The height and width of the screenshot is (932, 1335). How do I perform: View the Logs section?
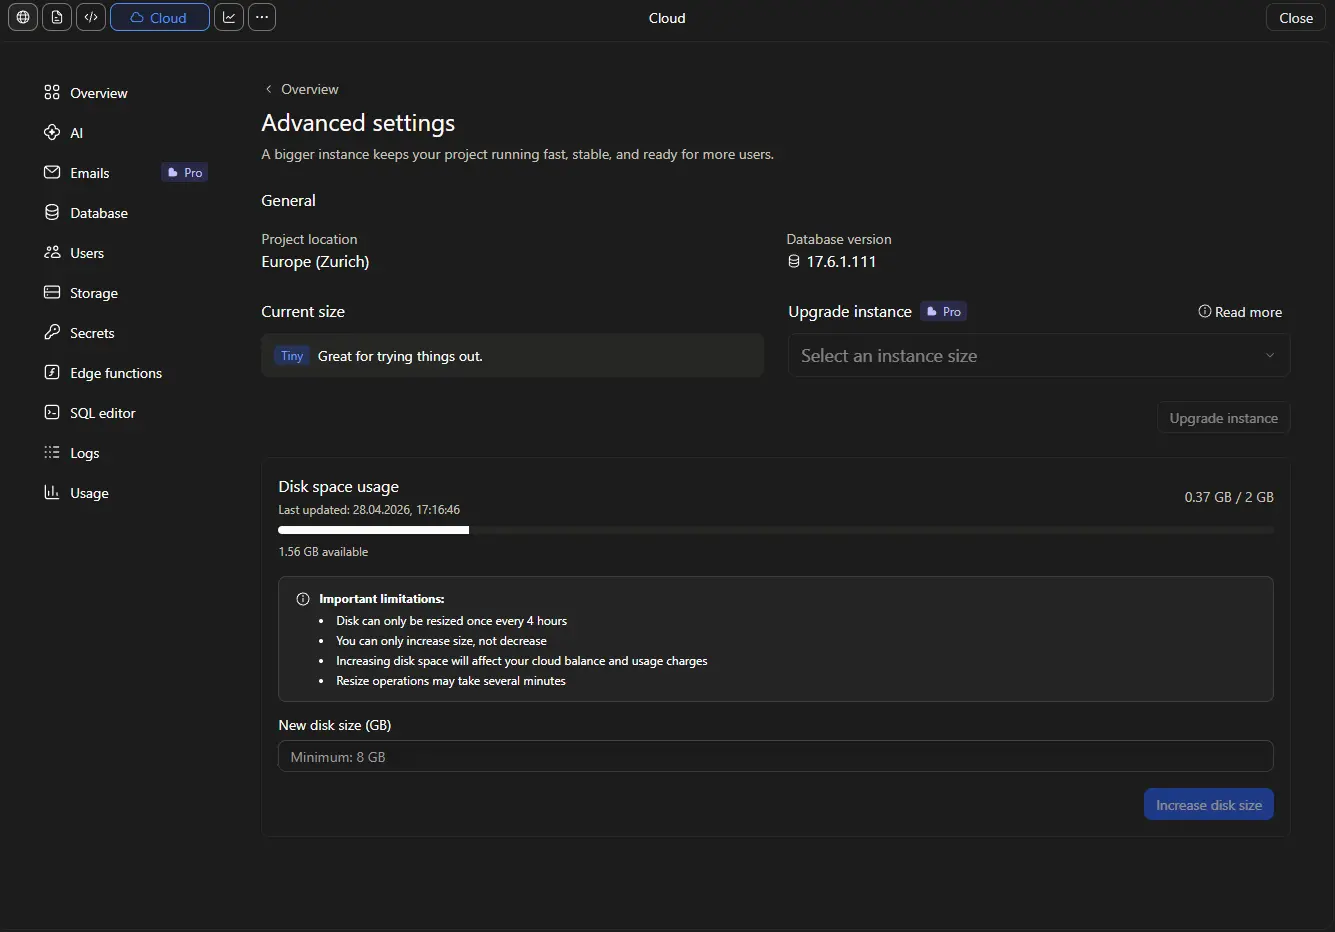tap(84, 452)
